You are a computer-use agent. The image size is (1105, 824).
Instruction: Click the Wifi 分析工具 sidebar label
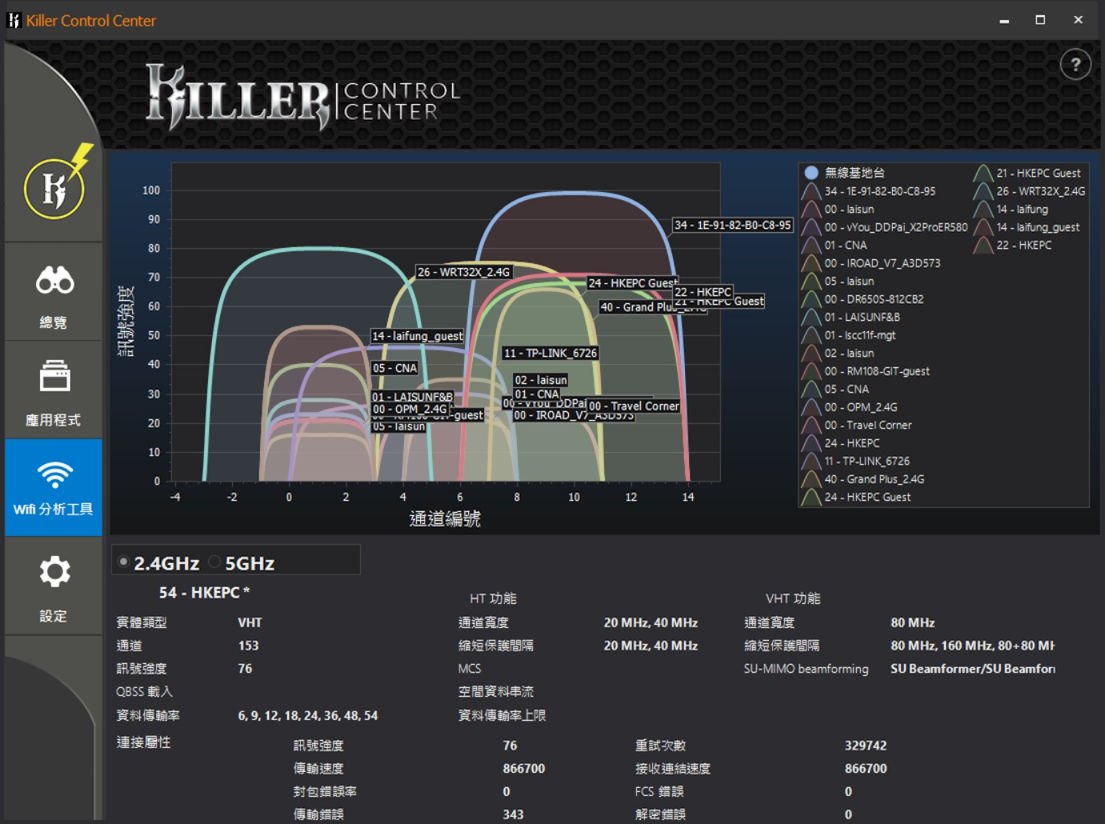pos(54,509)
